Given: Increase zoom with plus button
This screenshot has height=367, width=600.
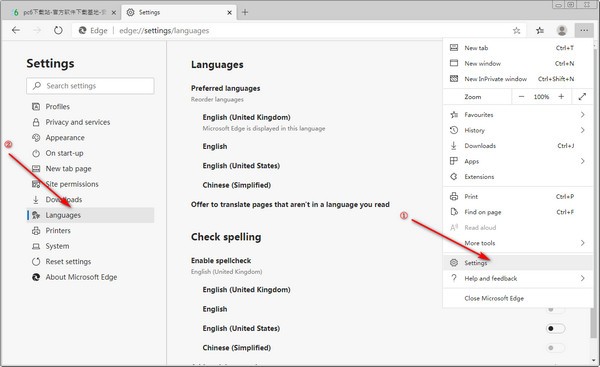Looking at the screenshot, I should 561,97.
